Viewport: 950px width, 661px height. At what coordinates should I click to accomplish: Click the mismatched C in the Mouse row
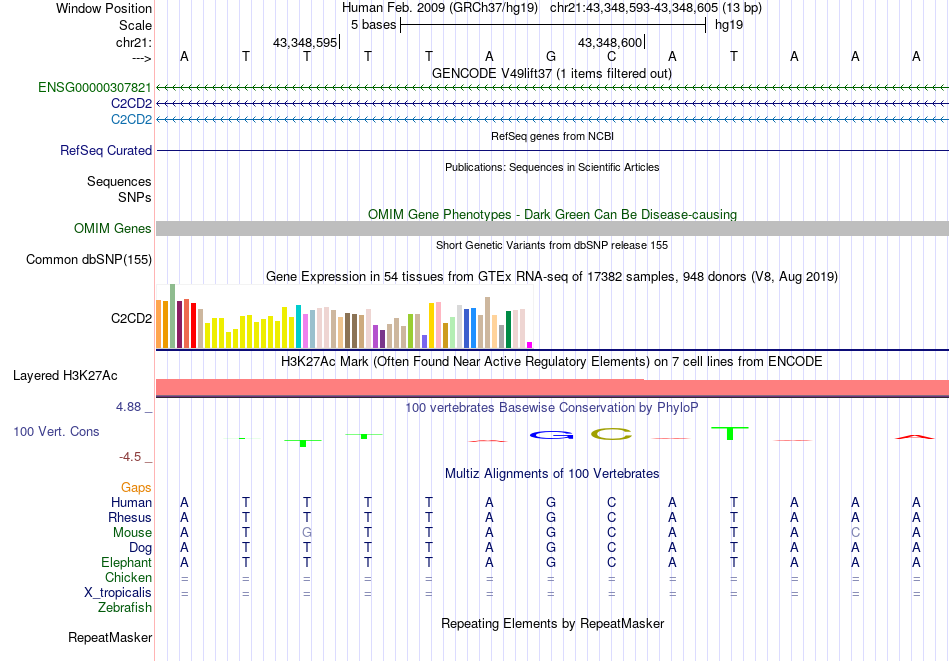tap(855, 533)
